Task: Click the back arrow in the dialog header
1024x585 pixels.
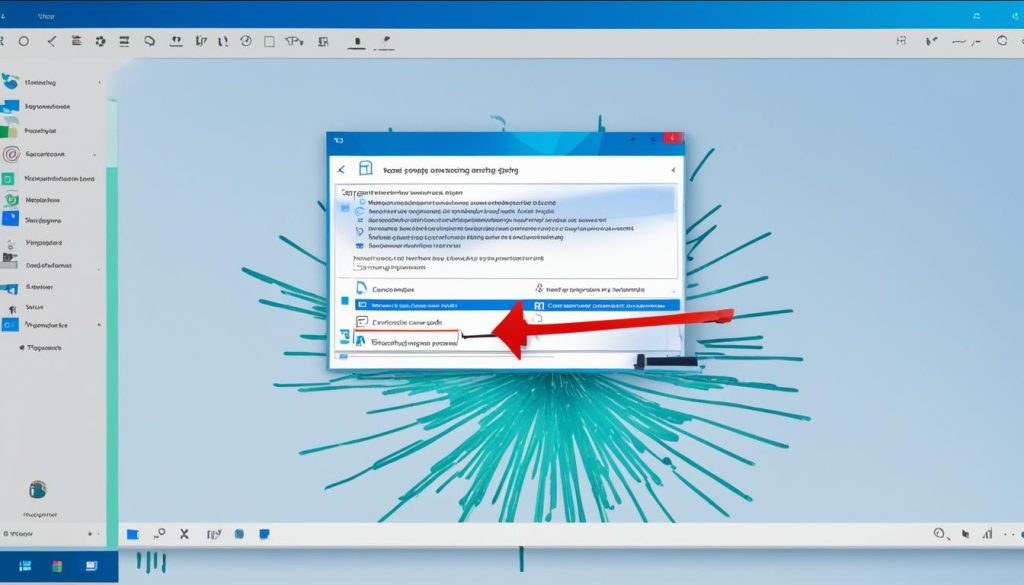Action: pos(341,168)
